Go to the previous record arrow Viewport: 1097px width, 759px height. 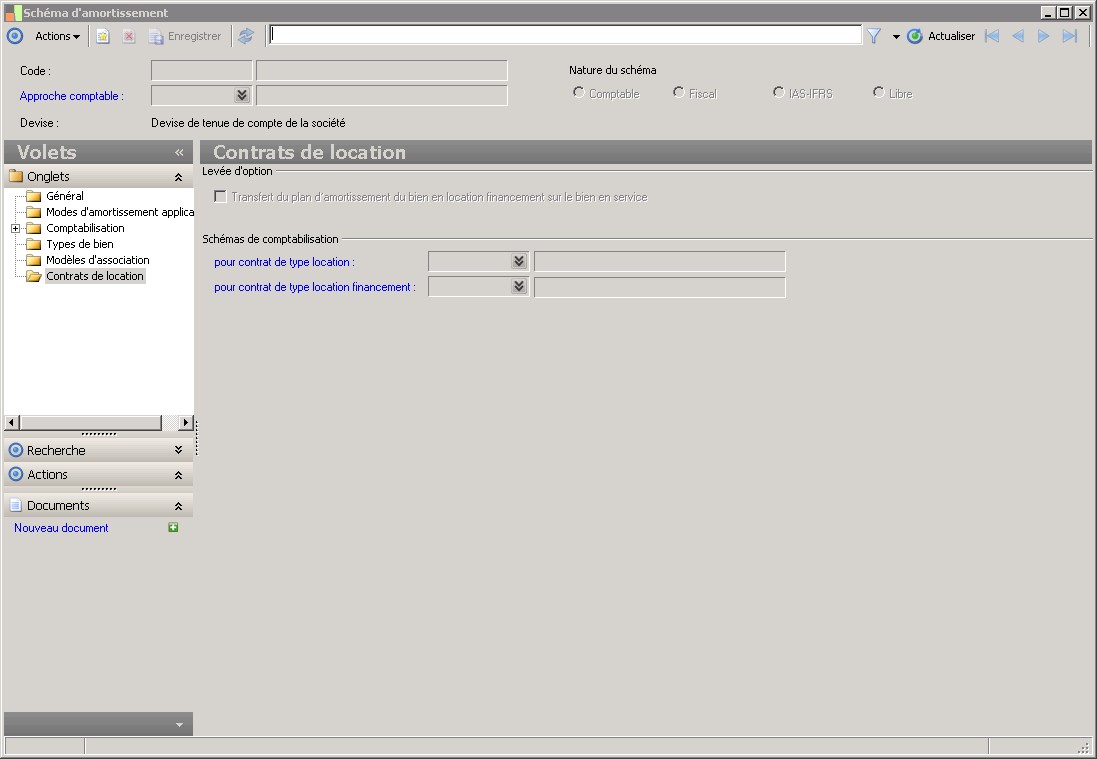[x=1018, y=36]
